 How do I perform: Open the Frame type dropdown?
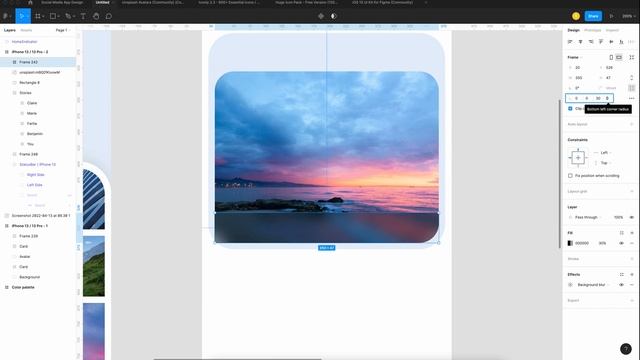coord(575,58)
